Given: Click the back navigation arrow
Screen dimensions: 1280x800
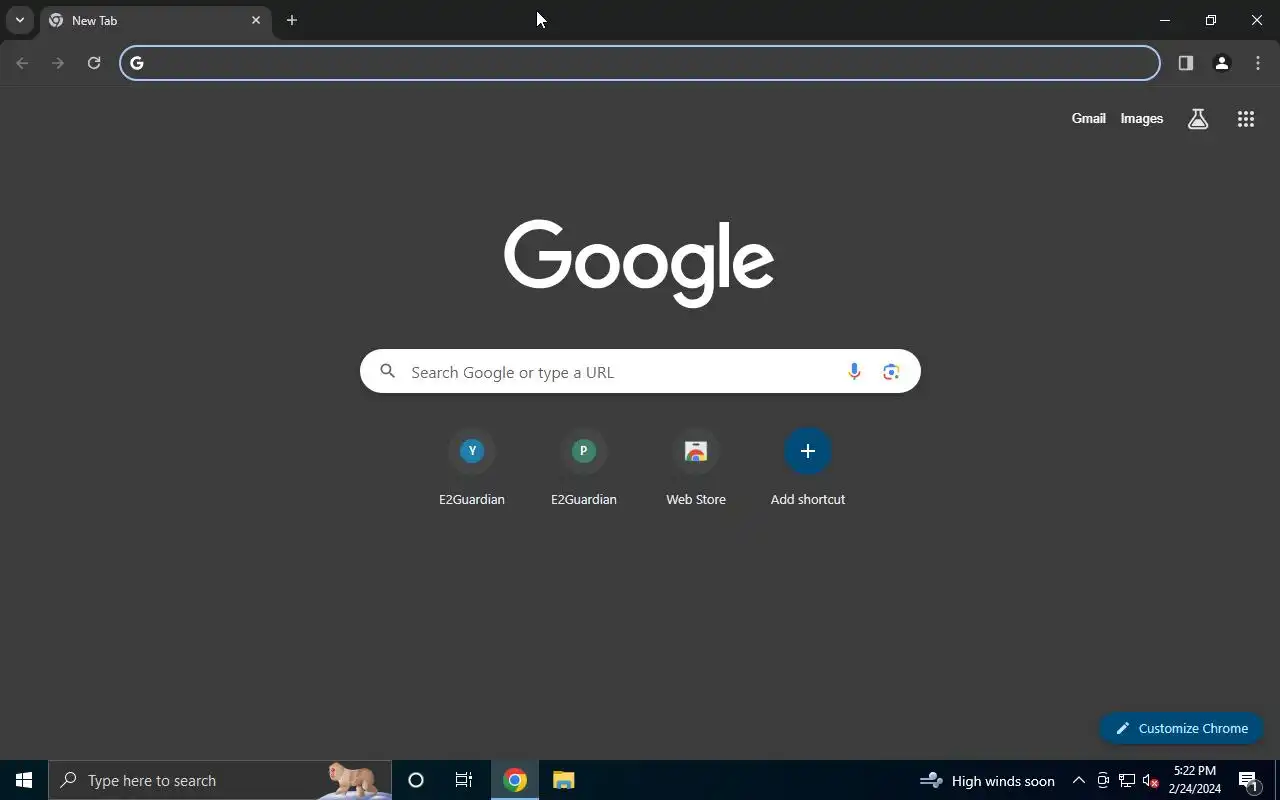Looking at the screenshot, I should point(22,63).
